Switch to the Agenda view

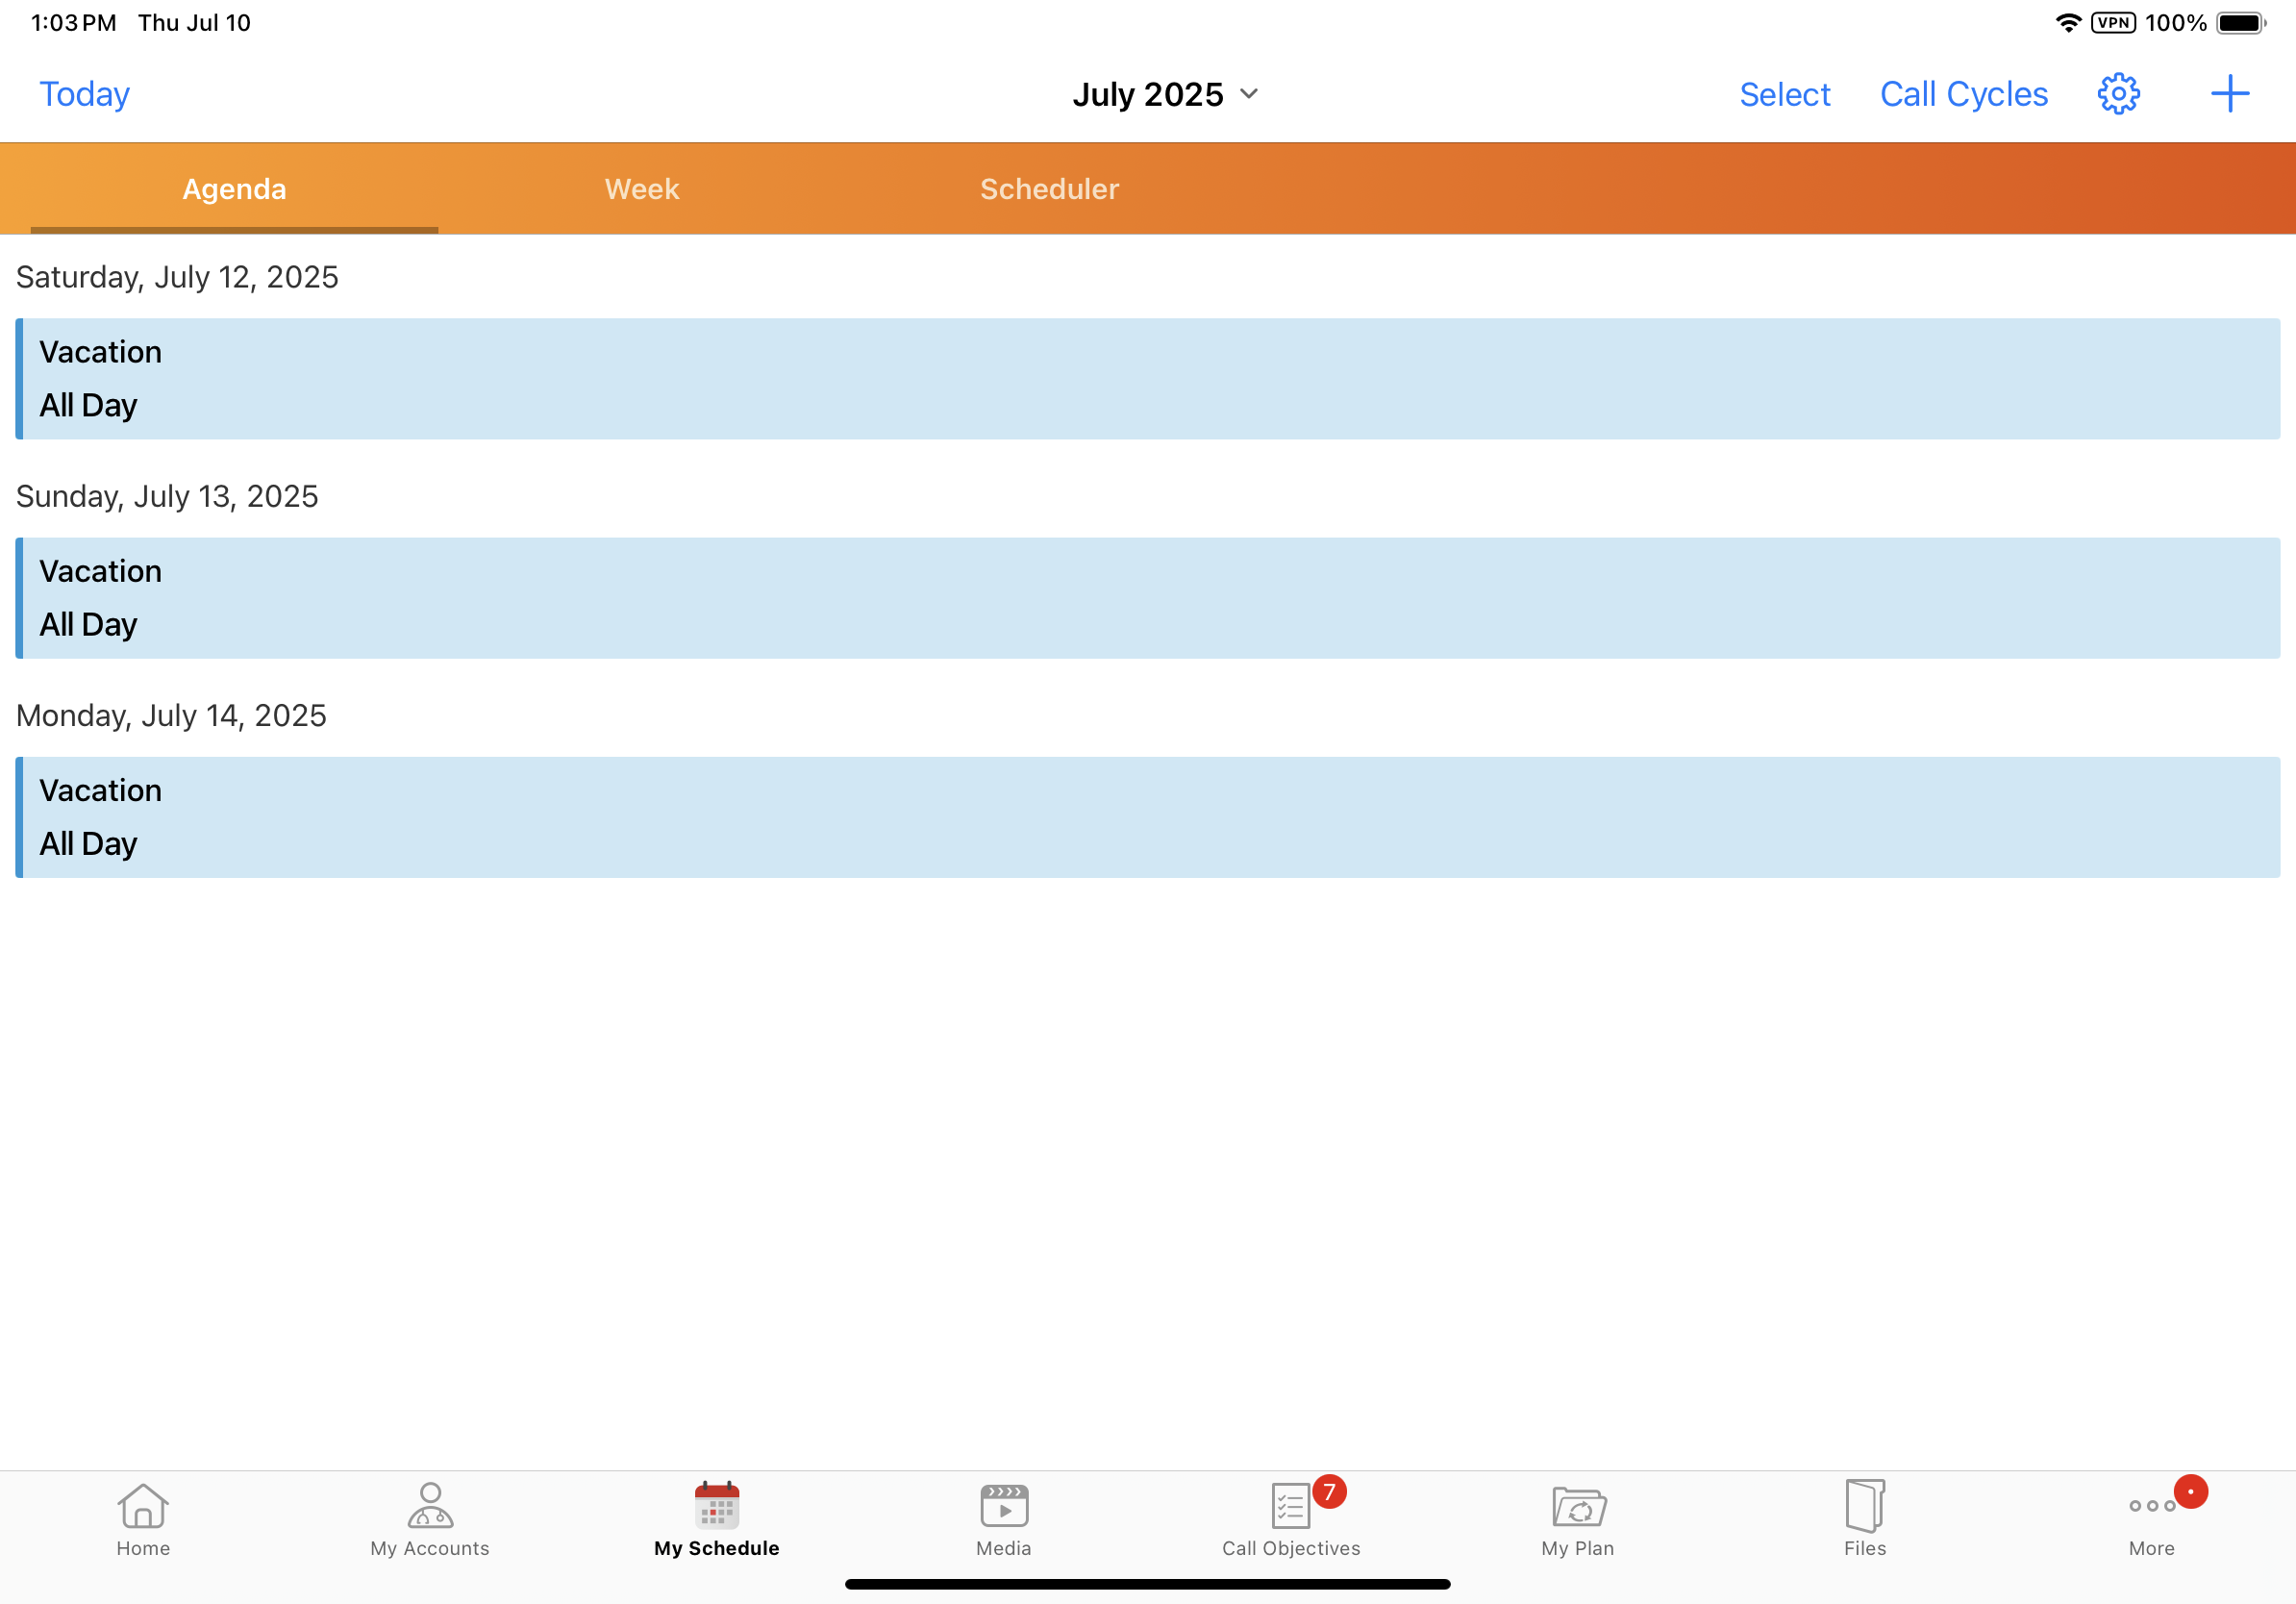pos(234,189)
